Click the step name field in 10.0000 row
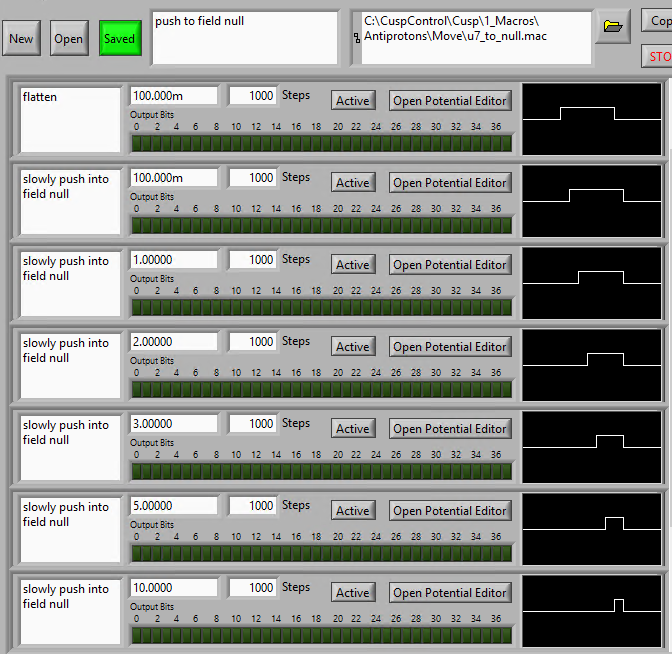Viewport: 672px width, 654px height. point(70,612)
